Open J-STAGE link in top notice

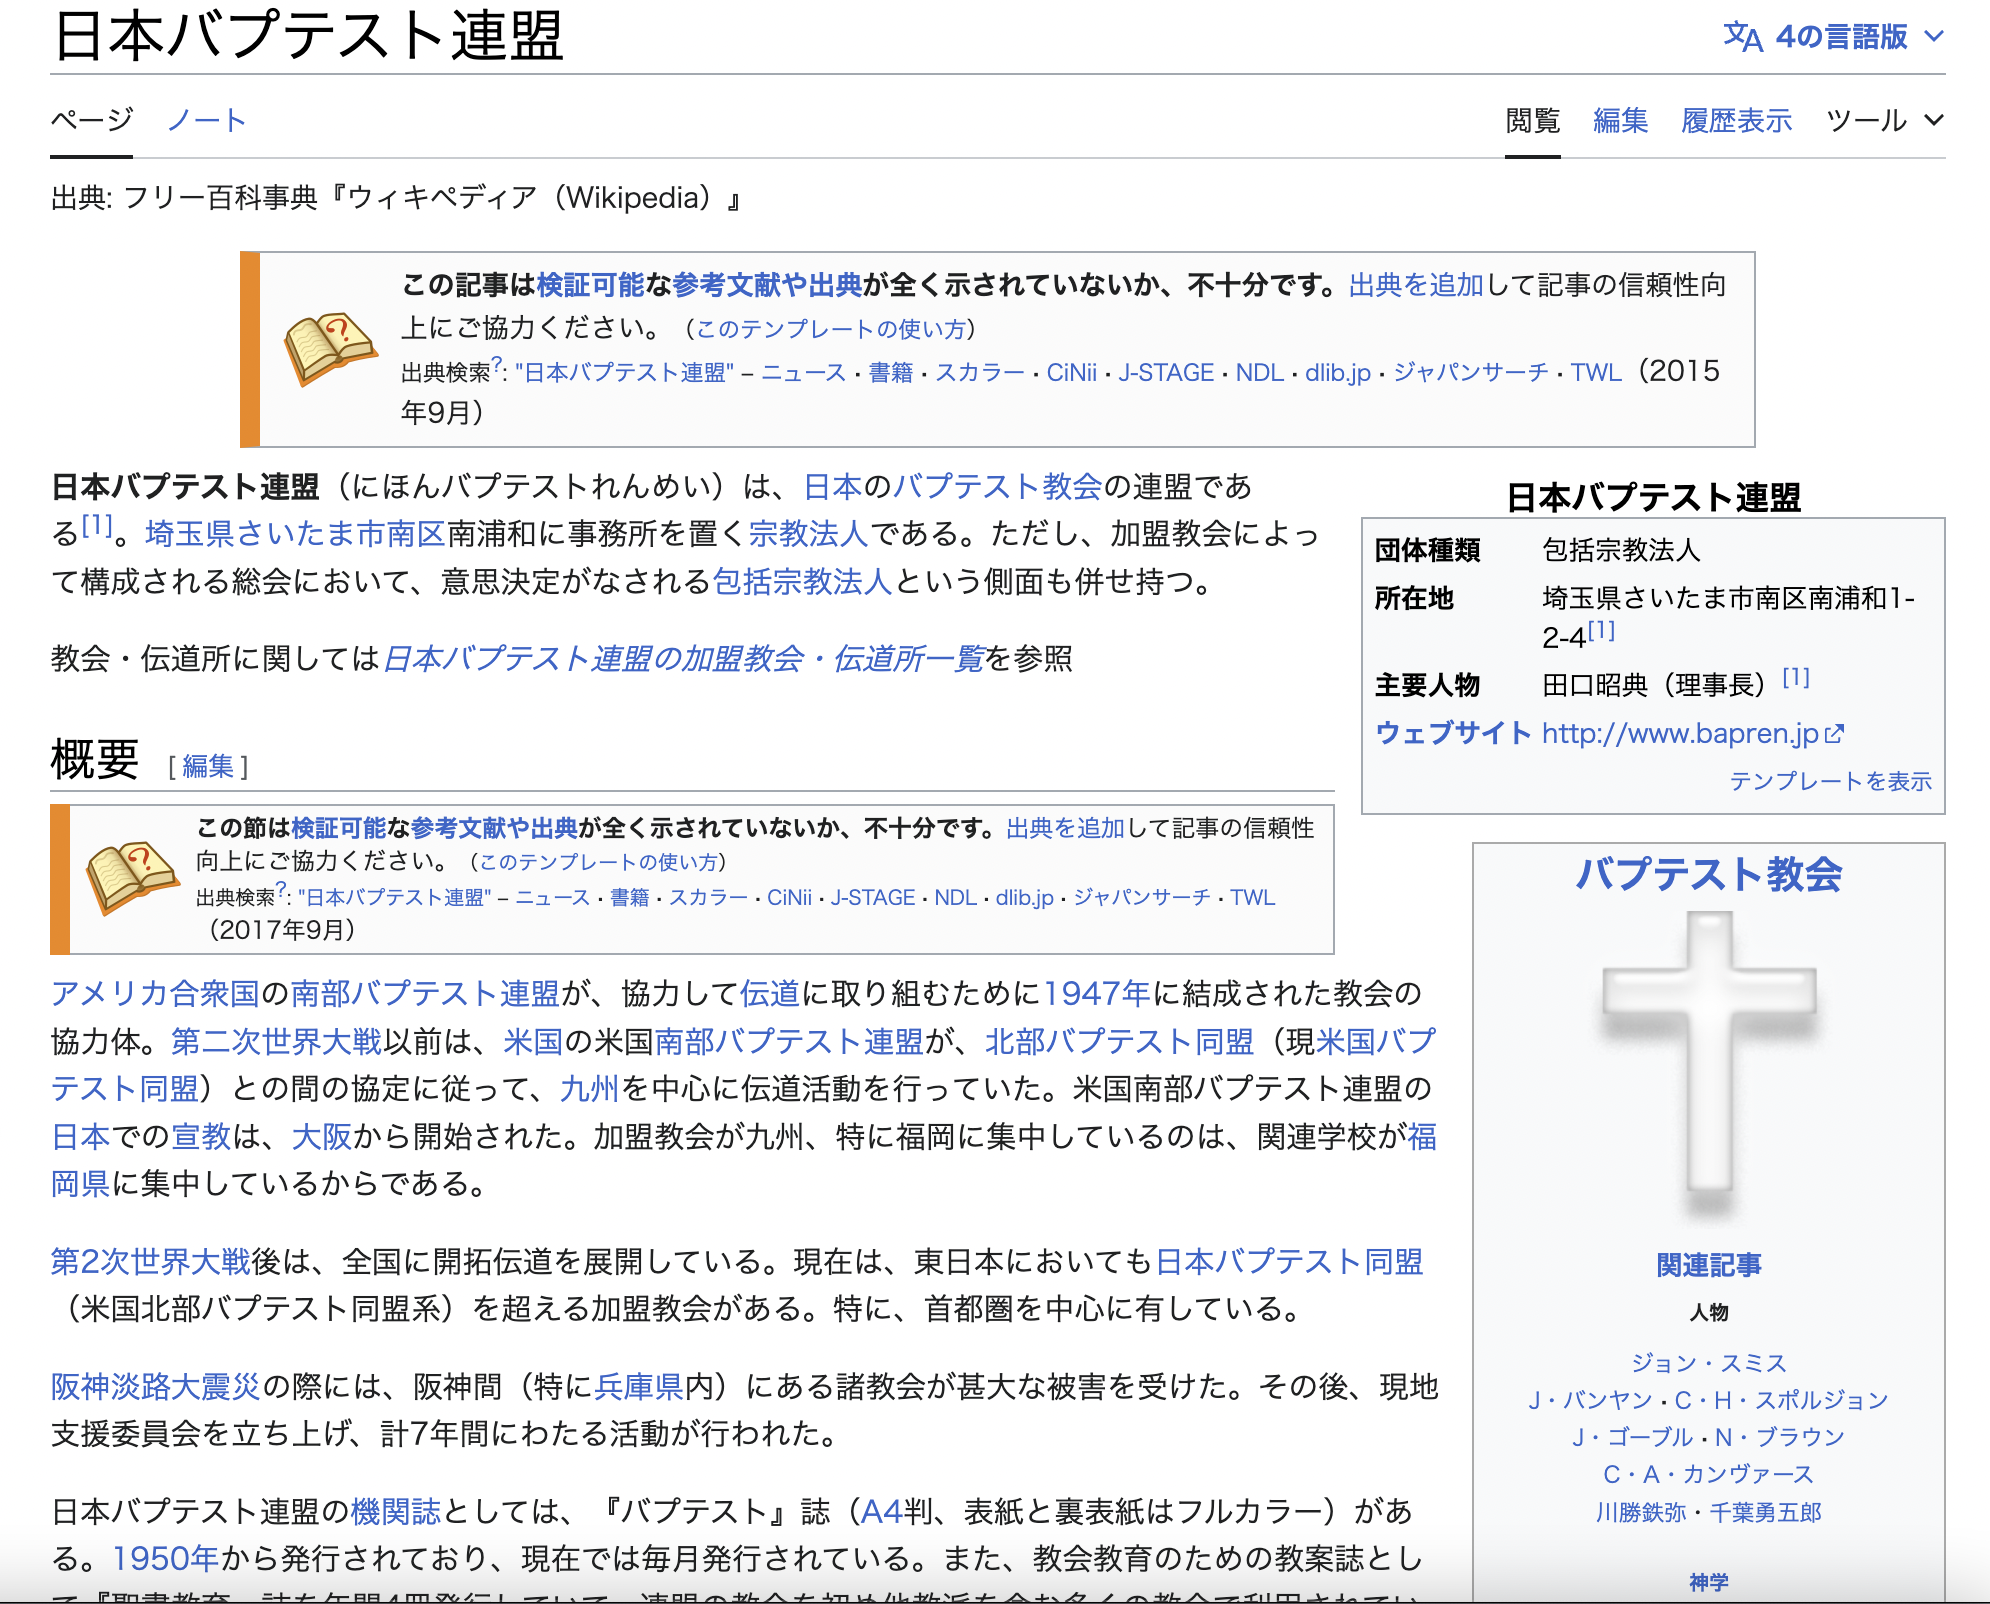click(x=1166, y=373)
